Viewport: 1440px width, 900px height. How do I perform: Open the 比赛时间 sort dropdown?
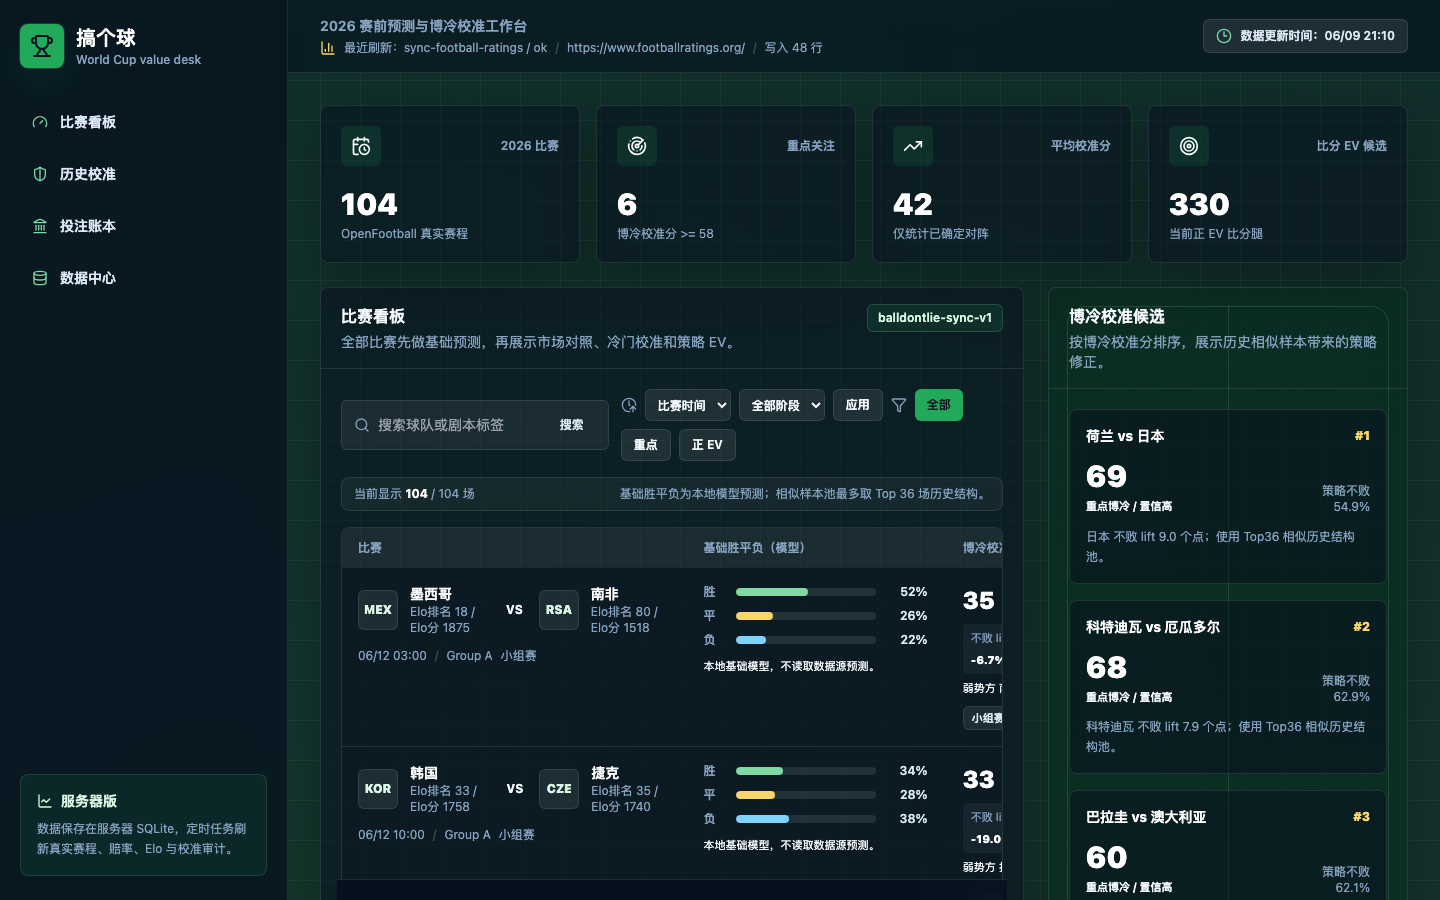coord(688,405)
